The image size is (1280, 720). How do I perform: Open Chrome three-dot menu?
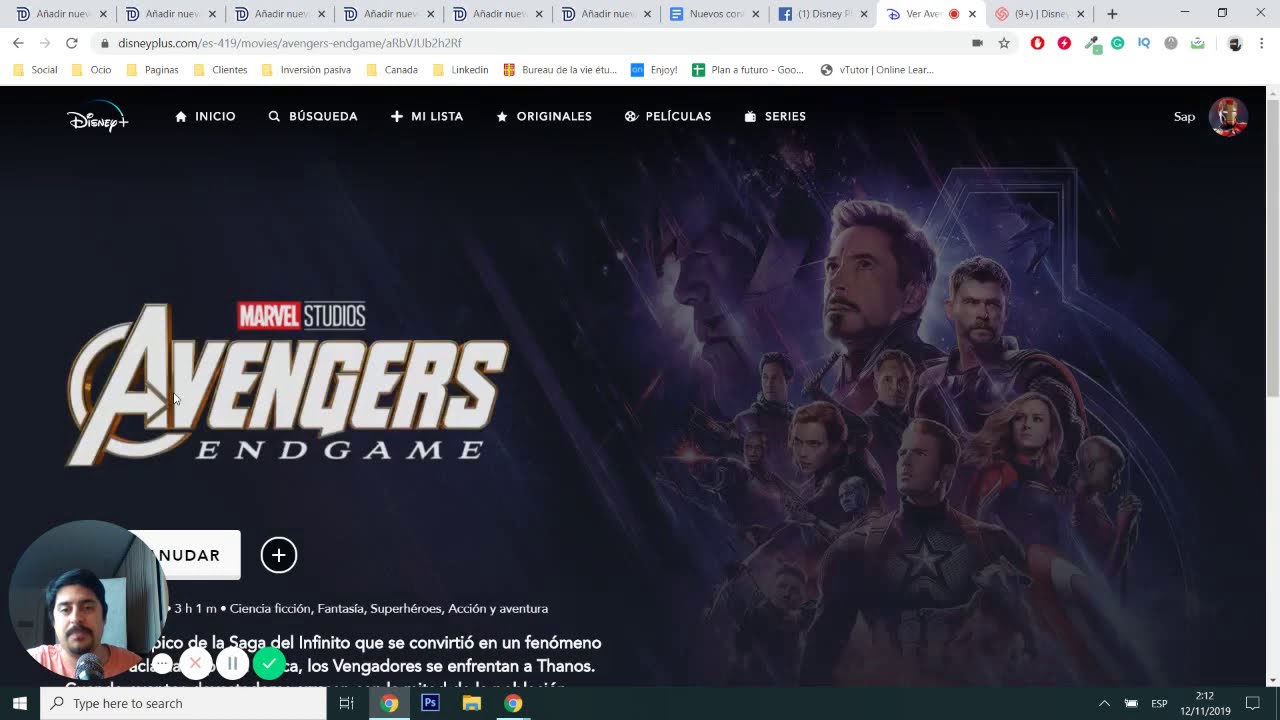[1262, 43]
